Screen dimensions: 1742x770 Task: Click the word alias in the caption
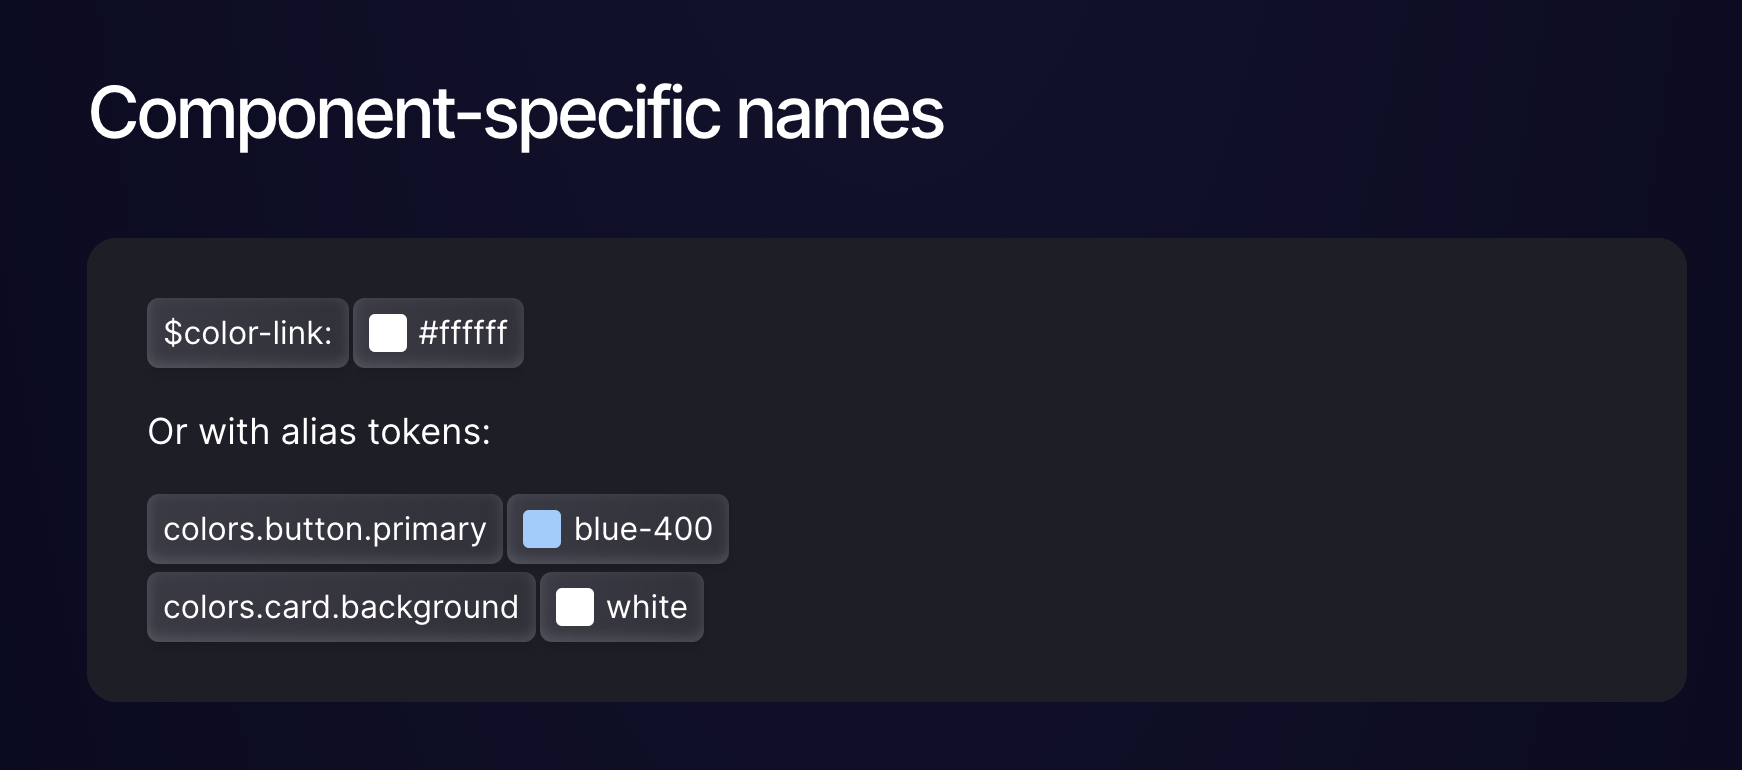coord(319,432)
